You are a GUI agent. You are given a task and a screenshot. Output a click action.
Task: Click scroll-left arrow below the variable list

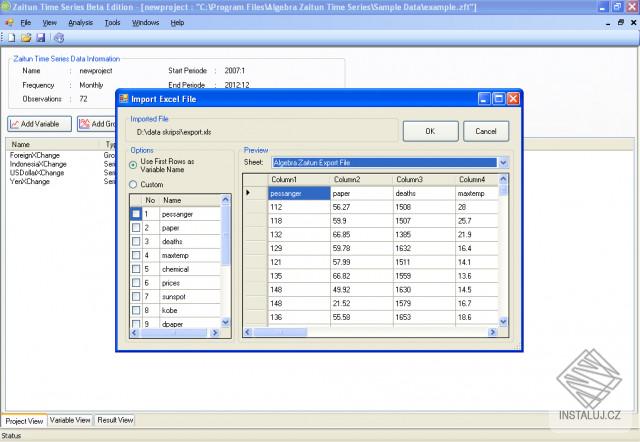134,333
